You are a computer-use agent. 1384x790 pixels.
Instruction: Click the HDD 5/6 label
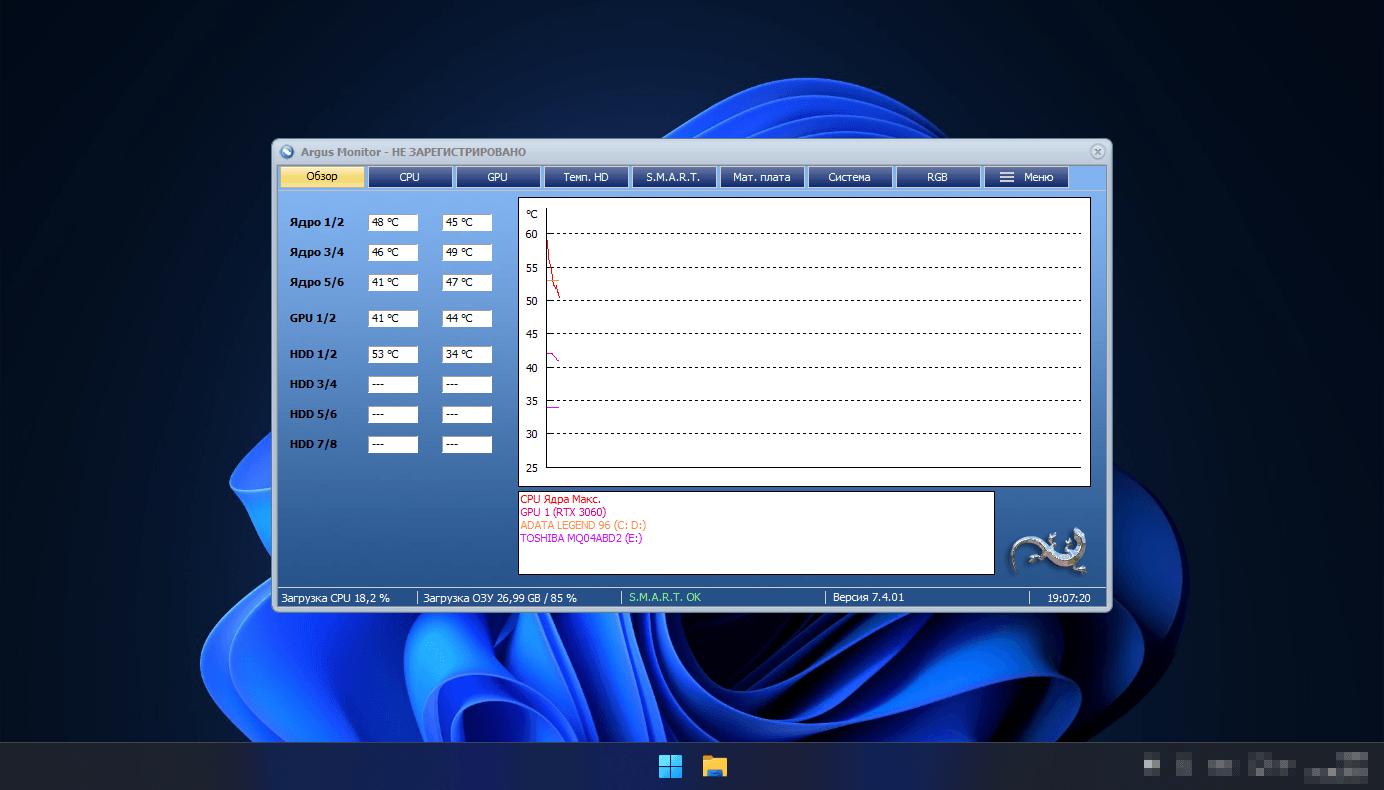313,414
